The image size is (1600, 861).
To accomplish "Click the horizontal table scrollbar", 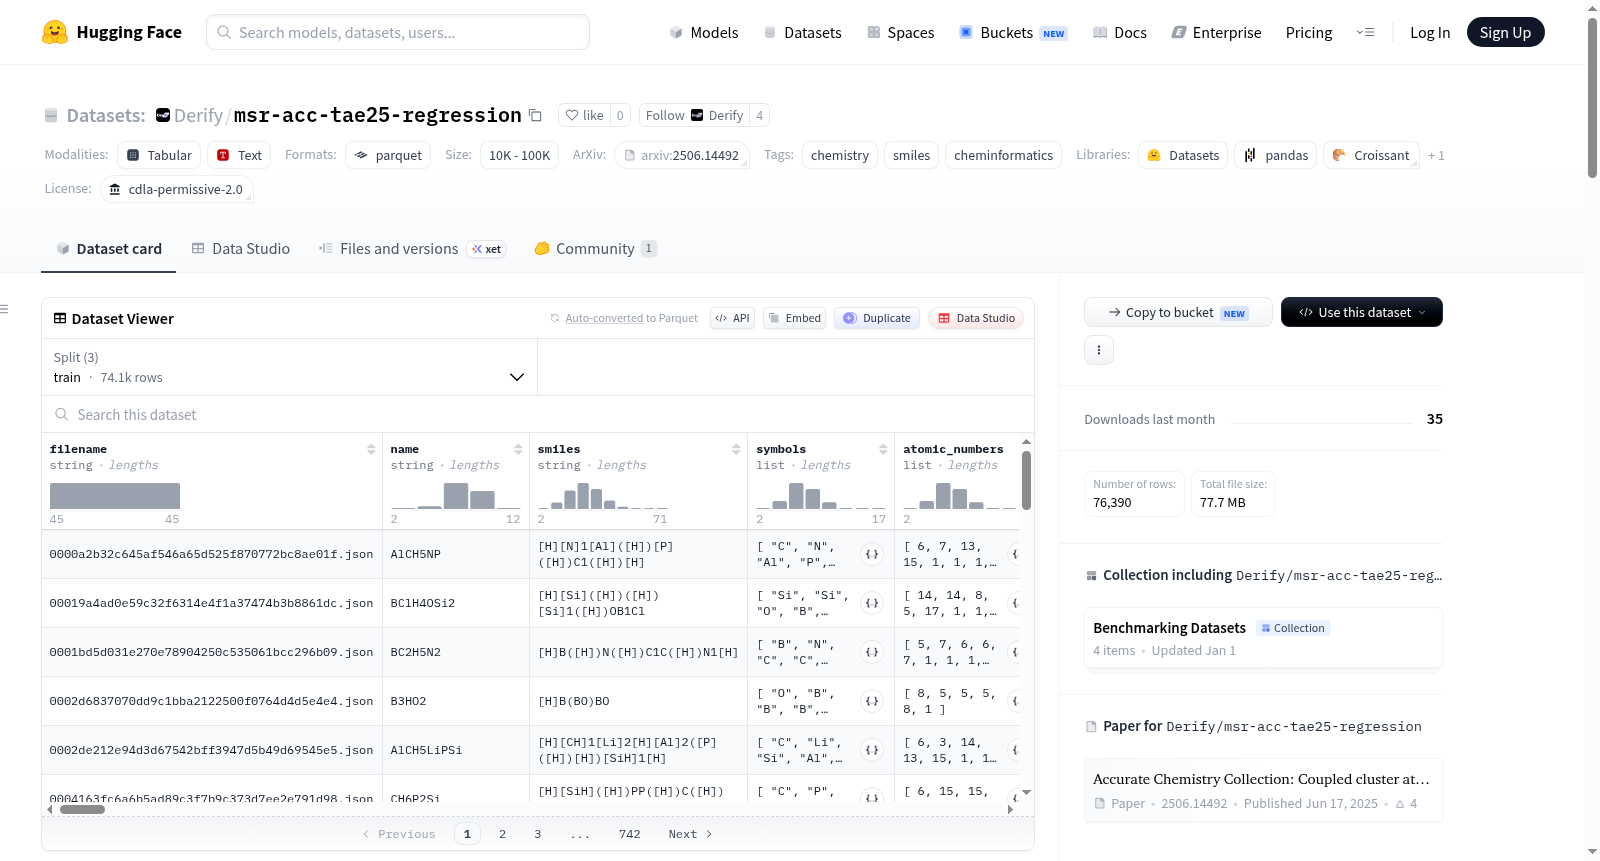I will point(82,810).
